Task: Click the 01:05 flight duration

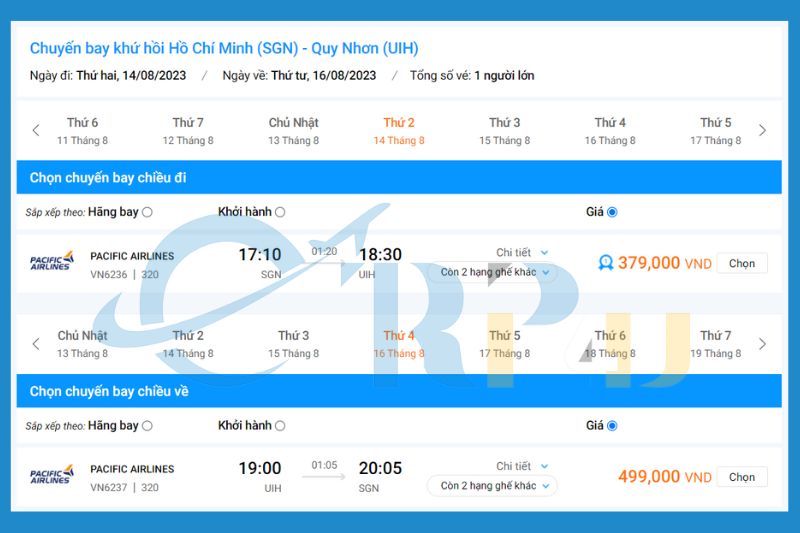Action: (324, 465)
